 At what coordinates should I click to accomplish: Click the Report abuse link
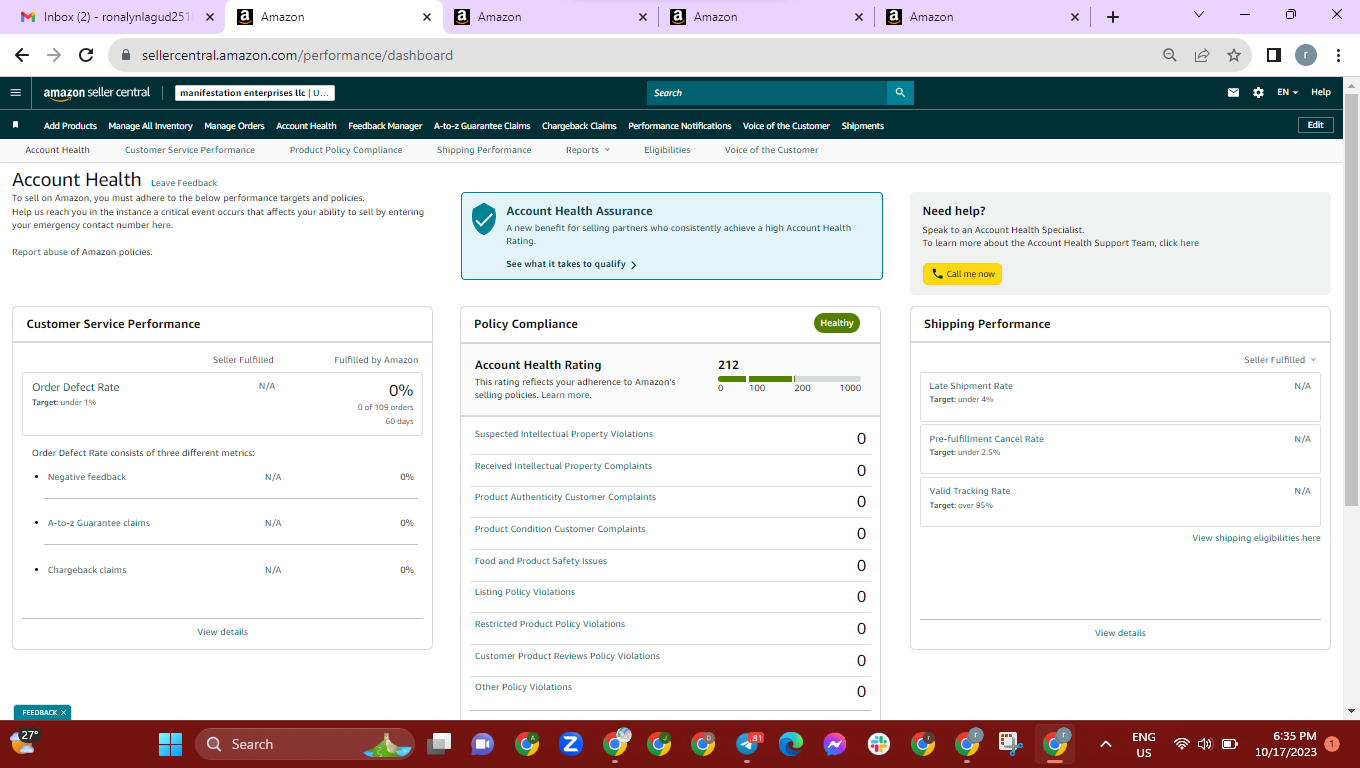pos(40,252)
